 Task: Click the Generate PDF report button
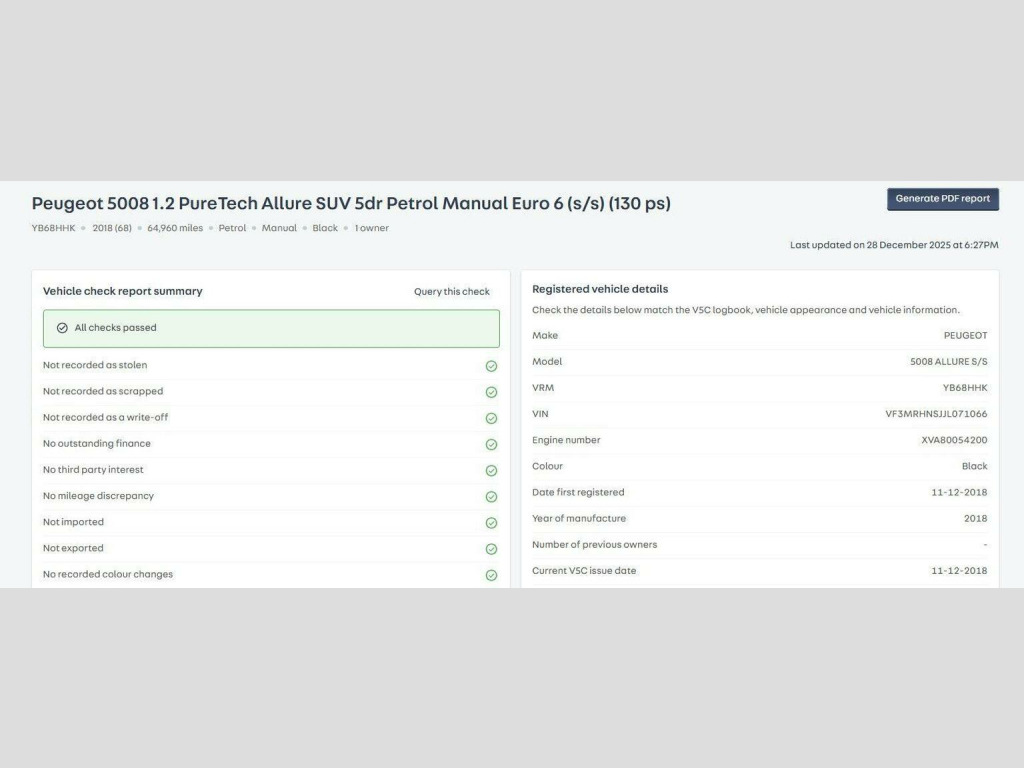coord(942,199)
